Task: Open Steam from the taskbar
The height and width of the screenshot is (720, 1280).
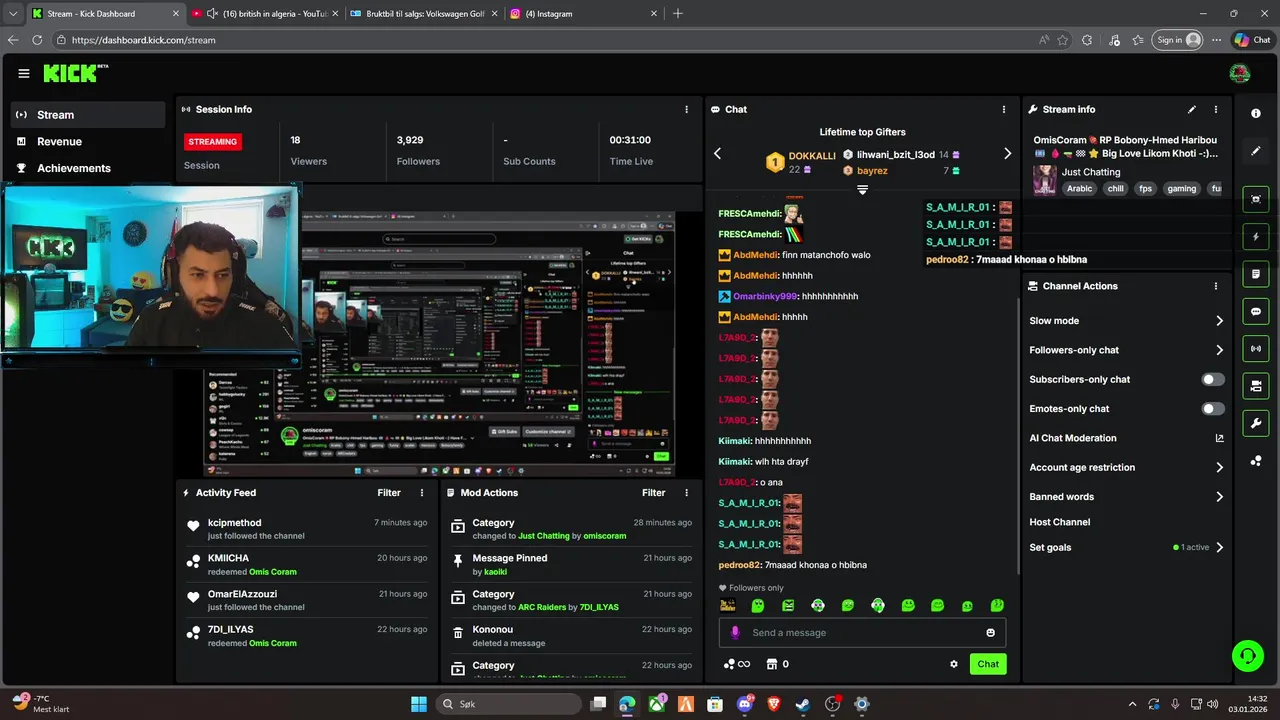Action: tap(803, 704)
